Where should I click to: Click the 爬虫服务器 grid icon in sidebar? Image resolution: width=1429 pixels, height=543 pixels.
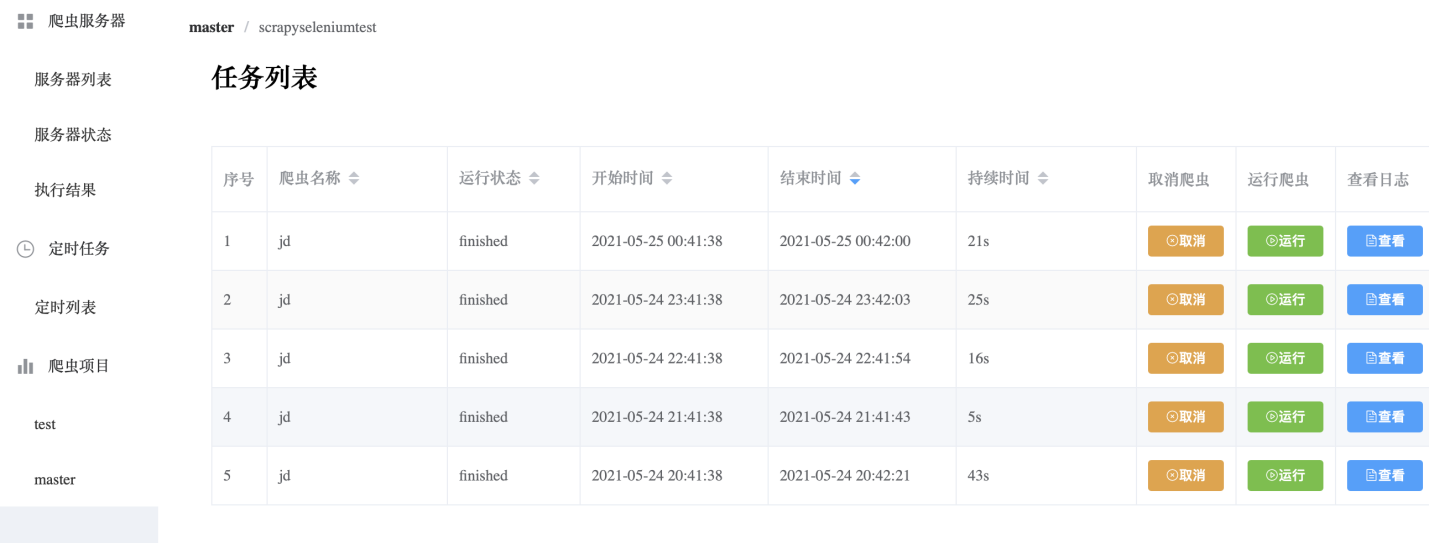tap(26, 21)
